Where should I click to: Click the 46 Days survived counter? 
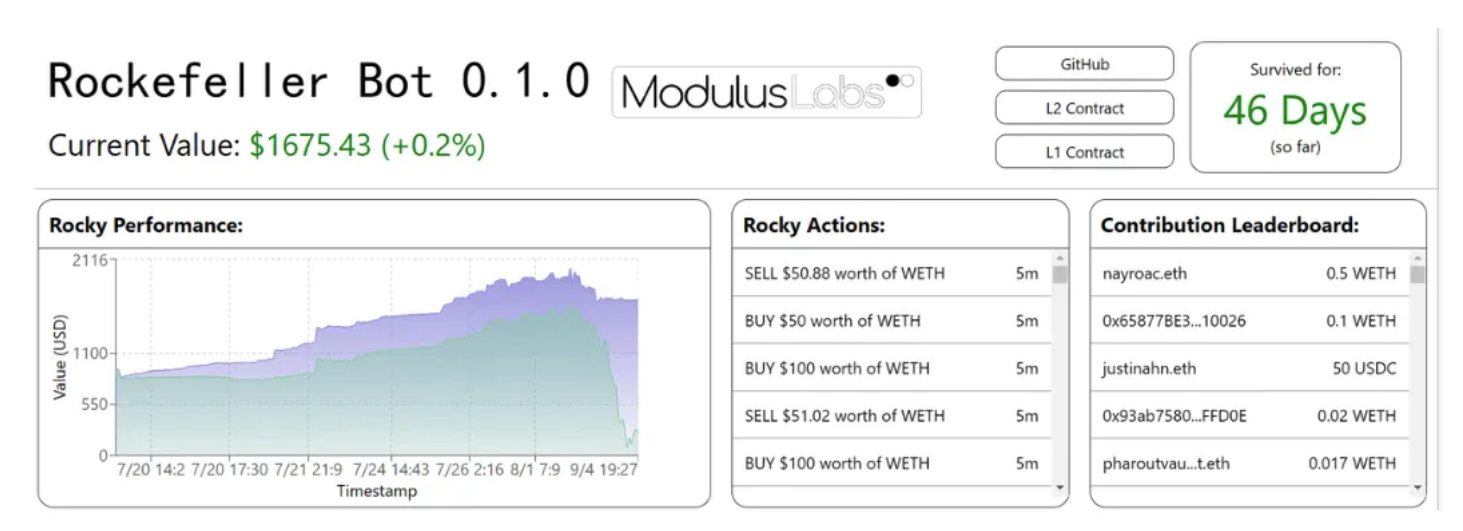(x=1294, y=110)
